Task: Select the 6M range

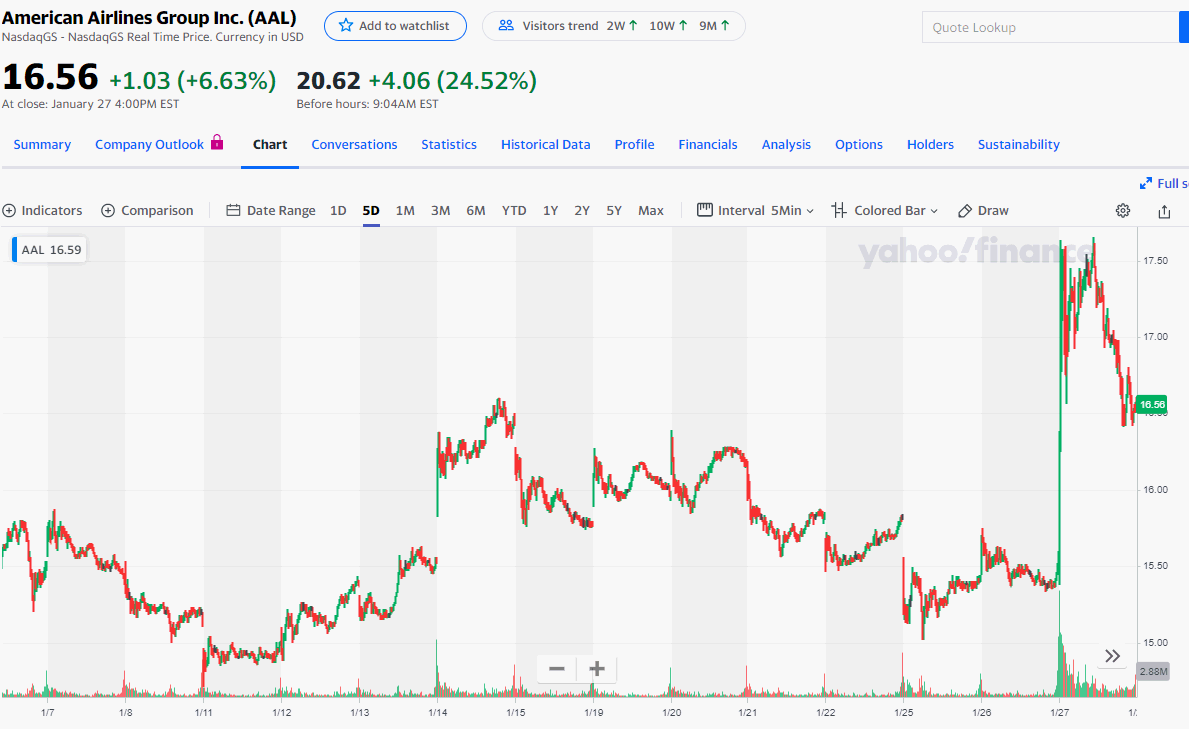Action: click(475, 211)
